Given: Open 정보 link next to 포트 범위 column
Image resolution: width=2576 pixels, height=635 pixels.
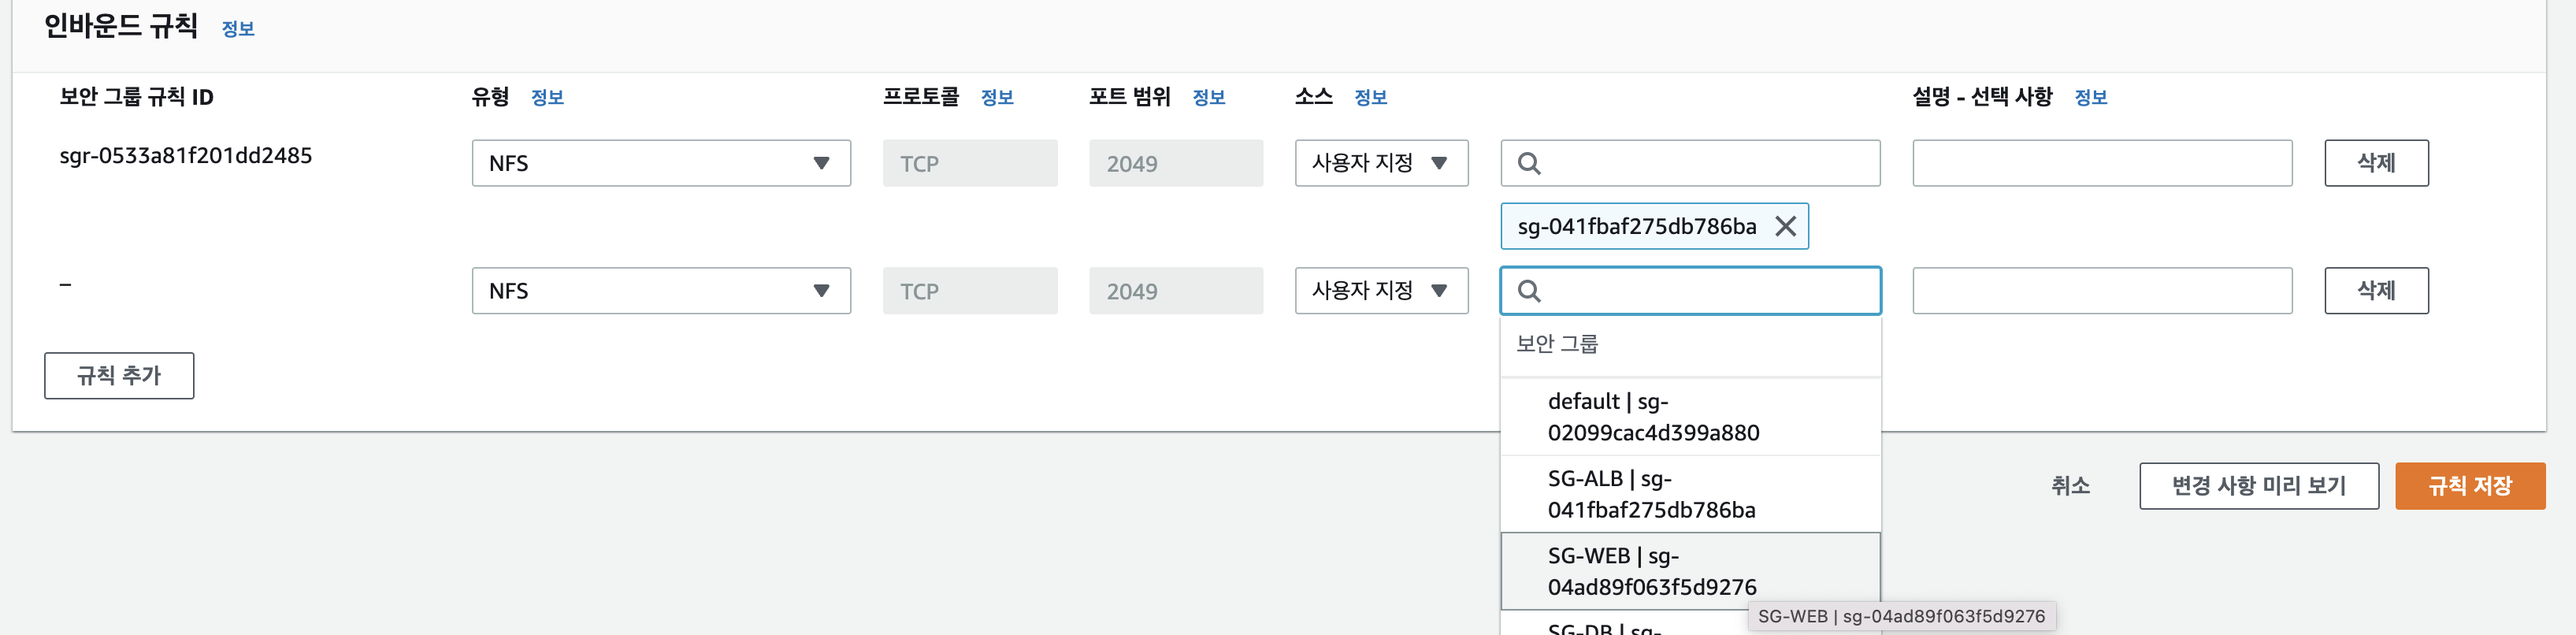Looking at the screenshot, I should (1209, 97).
